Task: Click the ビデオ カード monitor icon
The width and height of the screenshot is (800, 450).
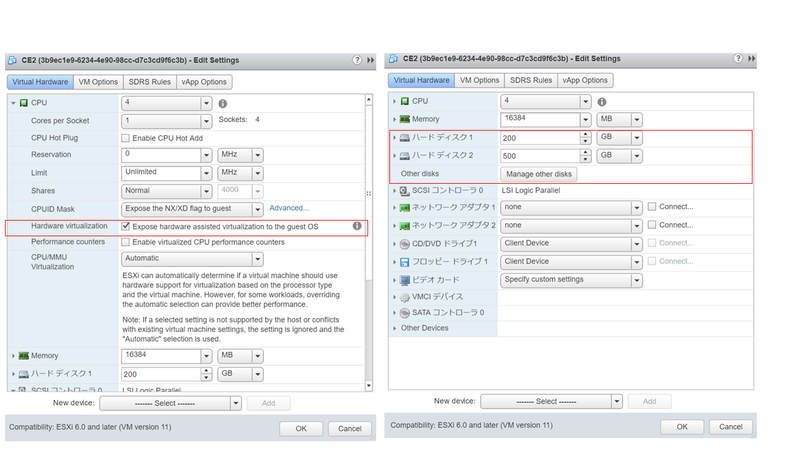Action: point(405,280)
